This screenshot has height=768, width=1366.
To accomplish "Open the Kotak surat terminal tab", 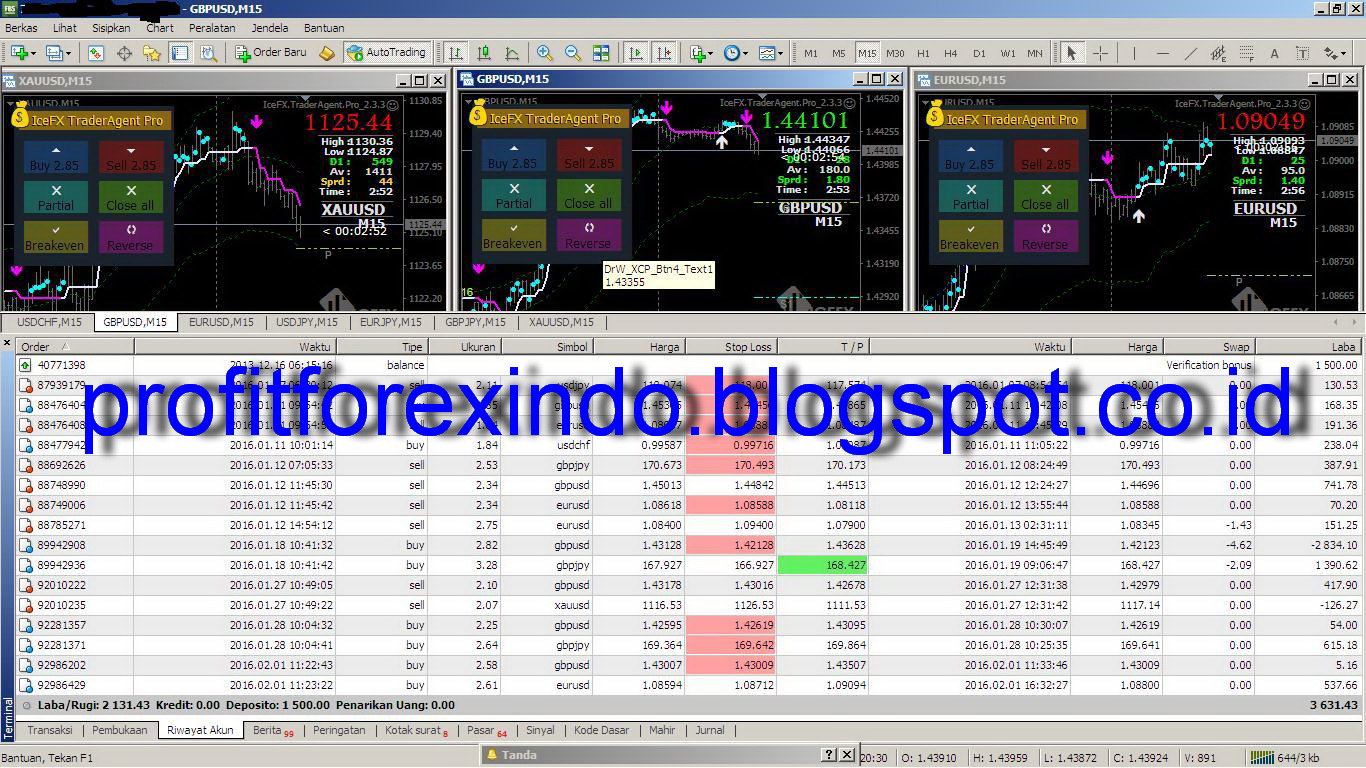I will tap(416, 730).
